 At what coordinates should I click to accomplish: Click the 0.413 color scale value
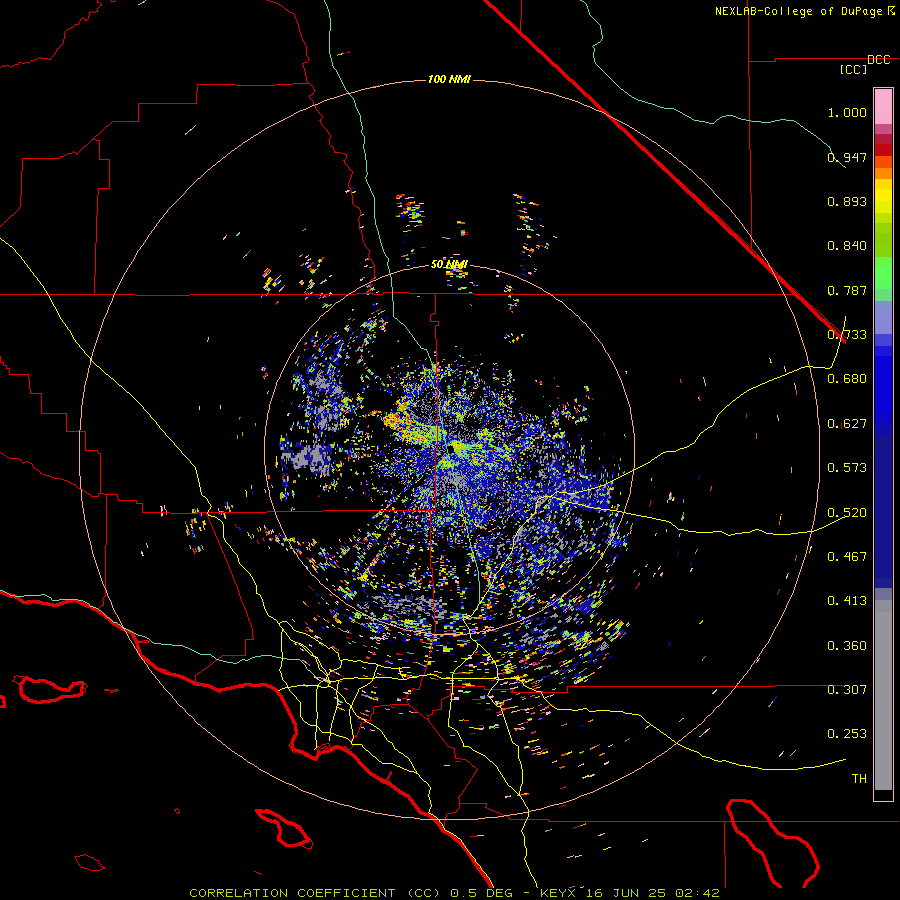click(847, 601)
